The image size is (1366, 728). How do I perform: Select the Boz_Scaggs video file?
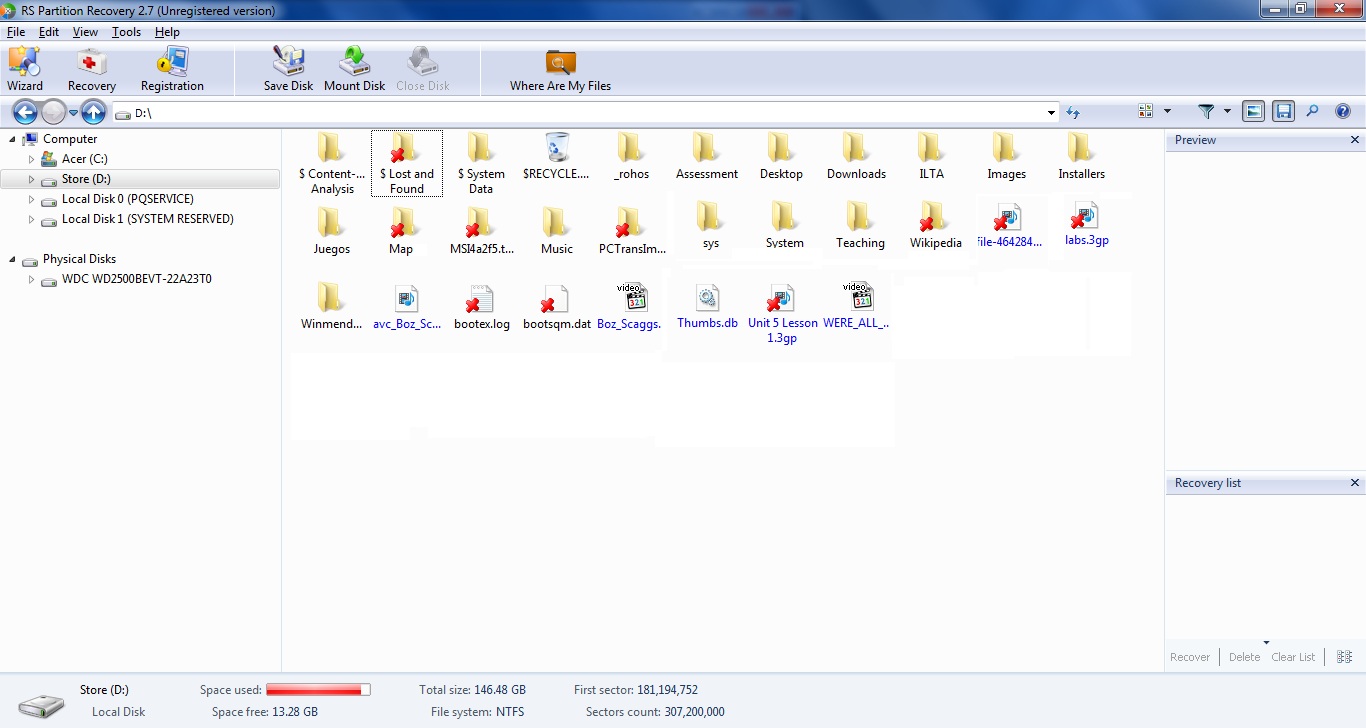tap(630, 306)
